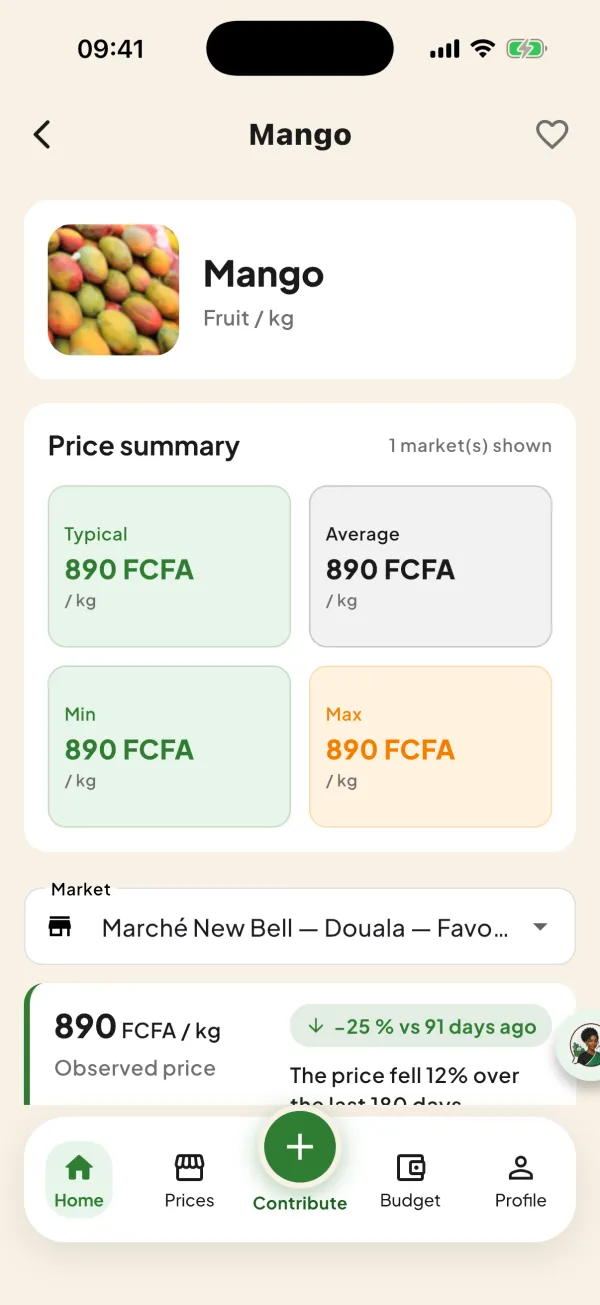This screenshot has height=1305, width=600.
Task: Tap the store icon in Market field
Action: 61,927
